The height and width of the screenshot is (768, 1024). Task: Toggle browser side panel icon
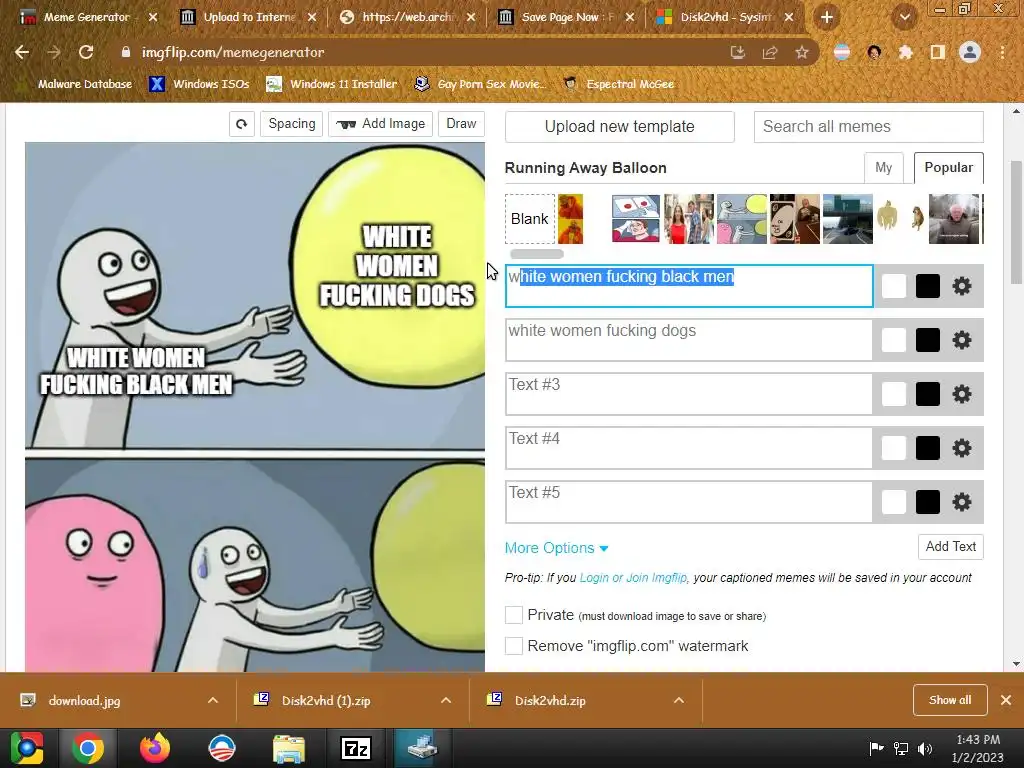coord(938,52)
